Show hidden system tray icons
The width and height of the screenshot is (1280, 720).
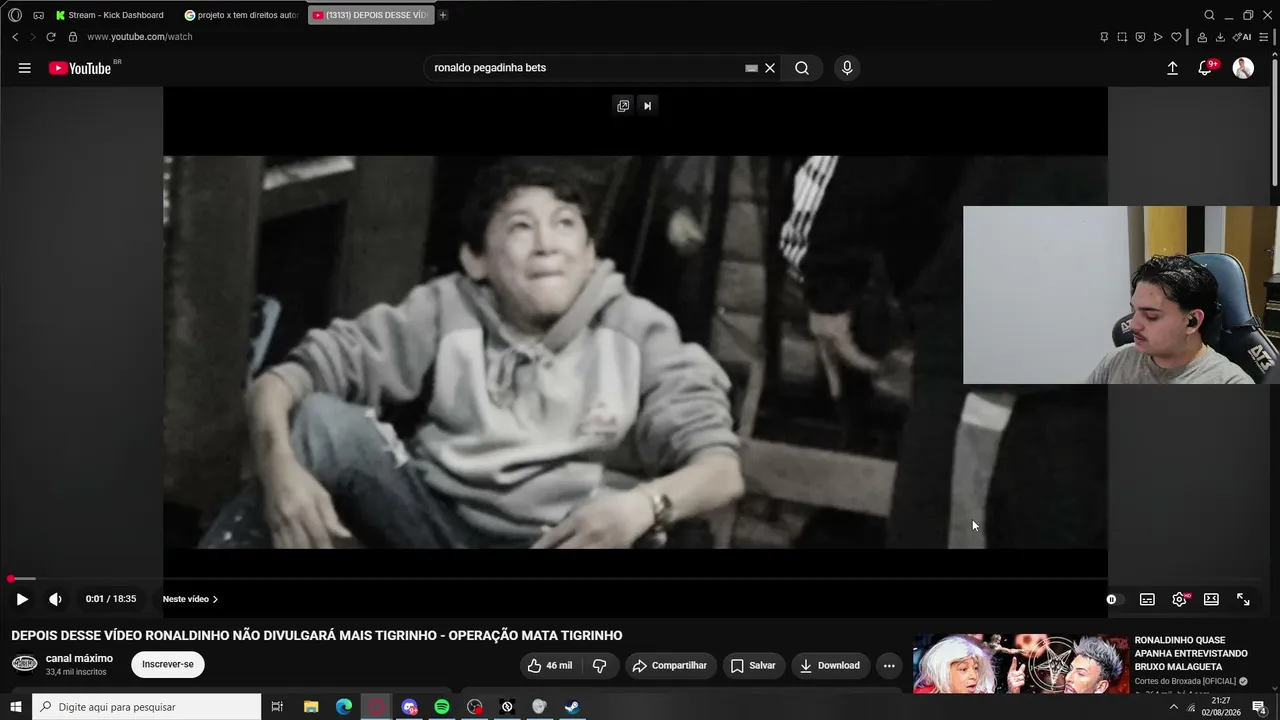tap(1174, 707)
